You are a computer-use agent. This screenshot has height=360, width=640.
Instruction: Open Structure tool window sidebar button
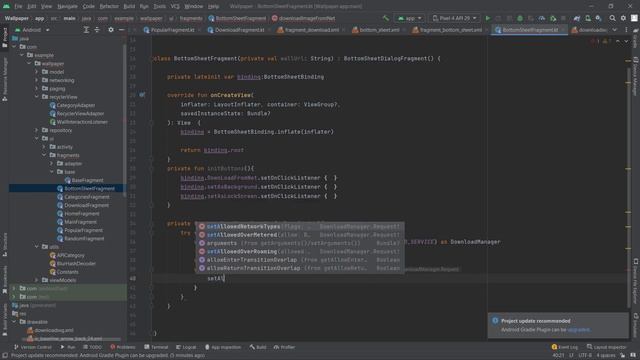[x=5, y=244]
